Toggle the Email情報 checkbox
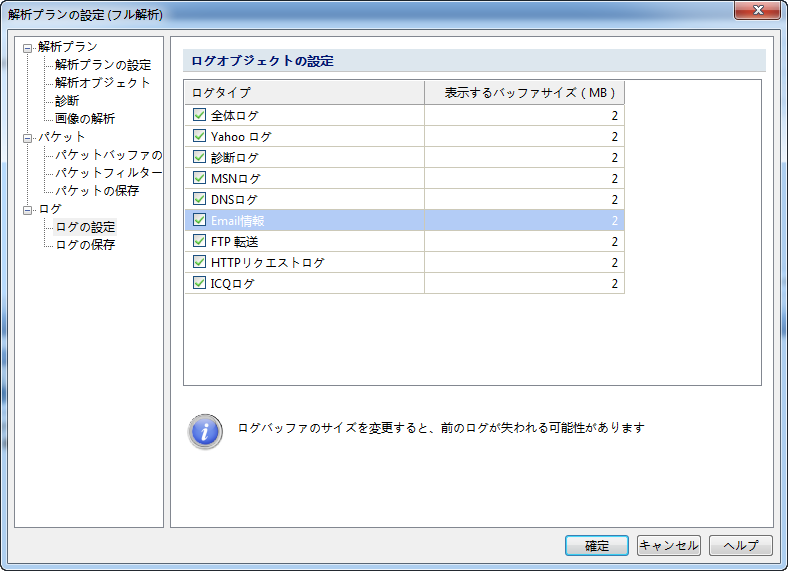Image resolution: width=788 pixels, height=571 pixels. coord(199,221)
